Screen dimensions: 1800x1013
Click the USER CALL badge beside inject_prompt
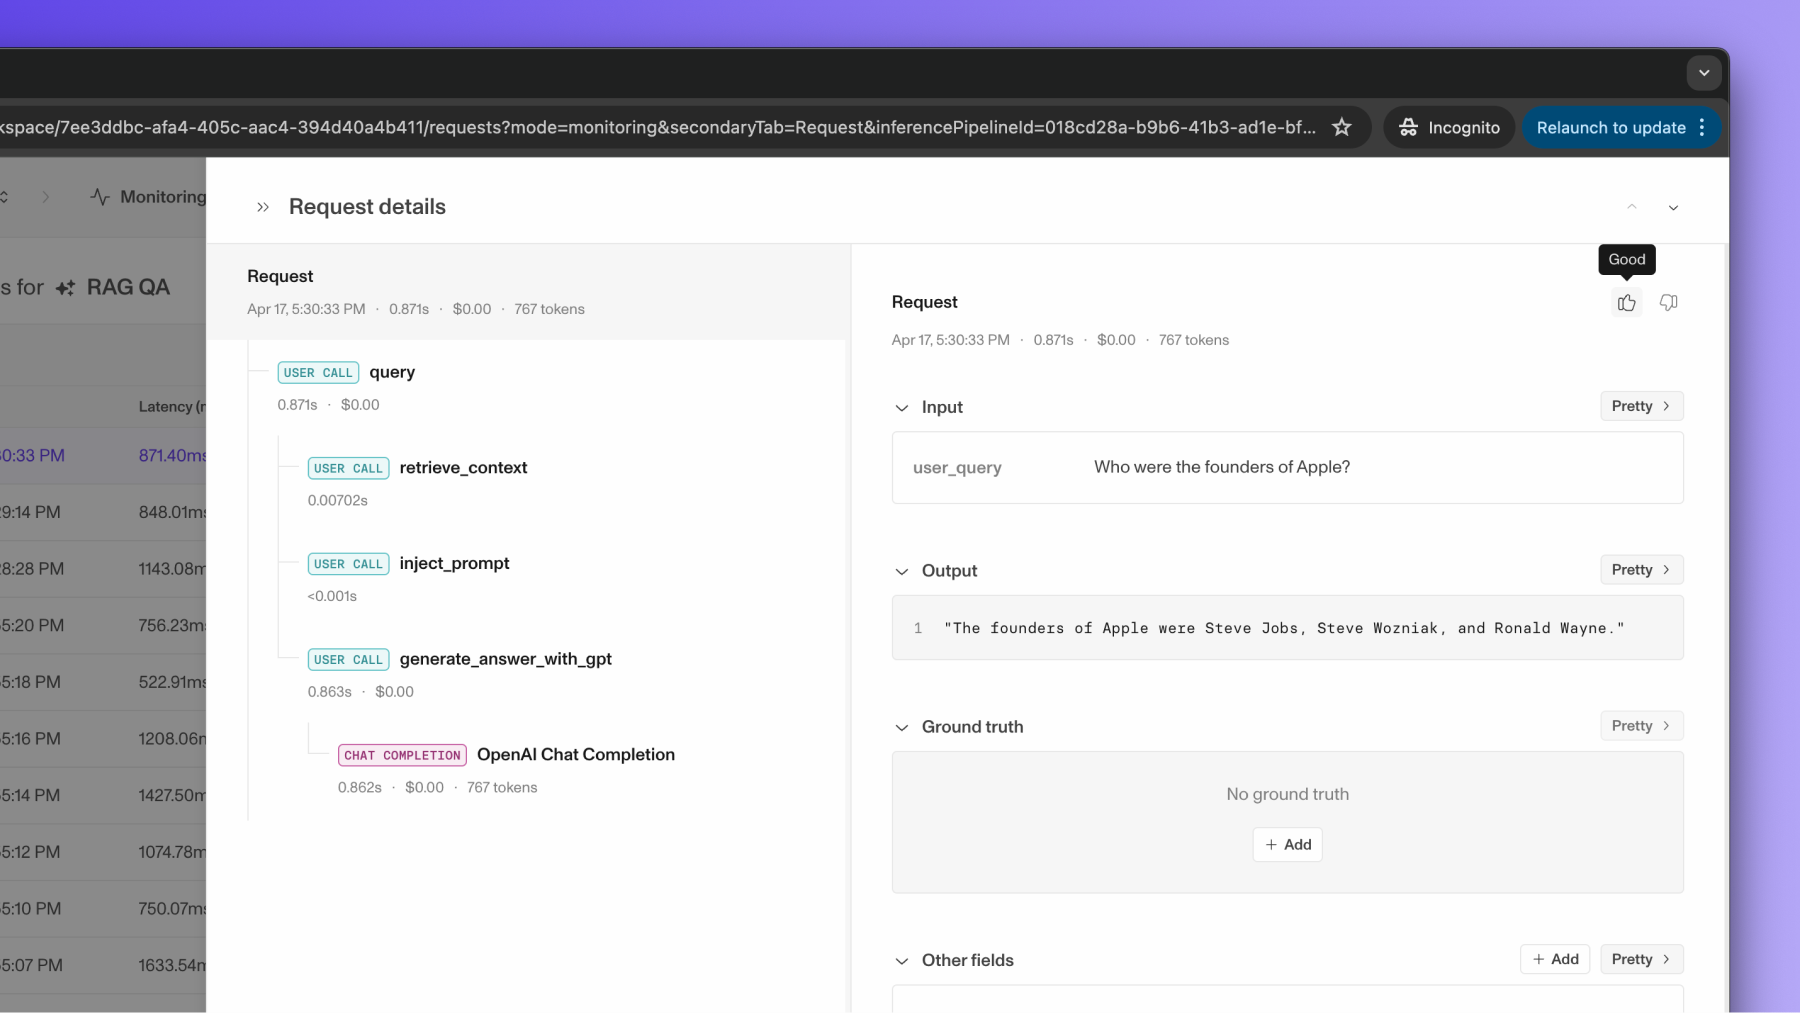[x=348, y=564]
